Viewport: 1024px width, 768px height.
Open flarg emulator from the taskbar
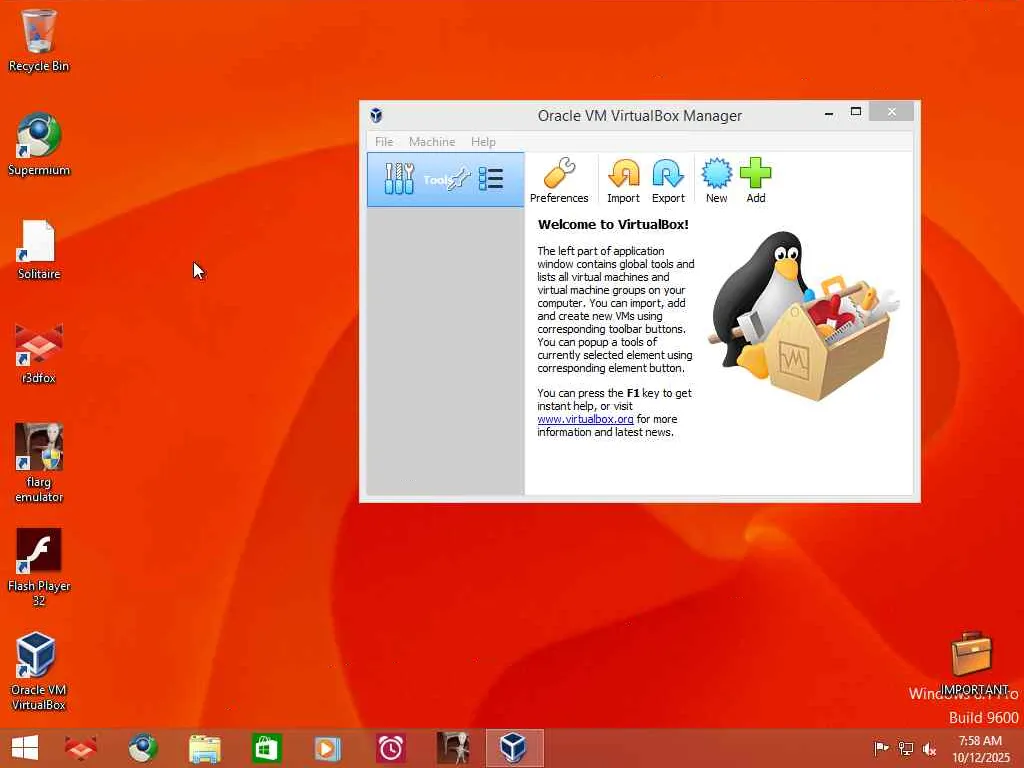[x=453, y=748]
